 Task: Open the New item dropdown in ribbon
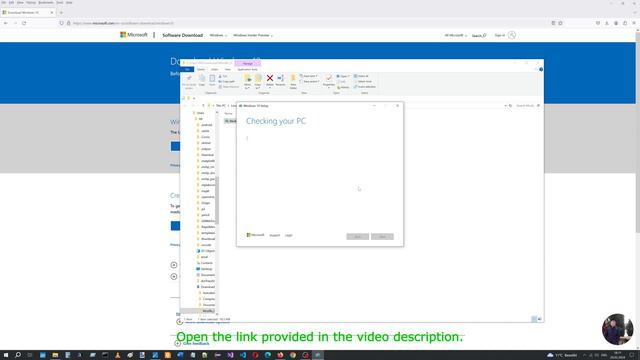pyautogui.click(x=309, y=76)
